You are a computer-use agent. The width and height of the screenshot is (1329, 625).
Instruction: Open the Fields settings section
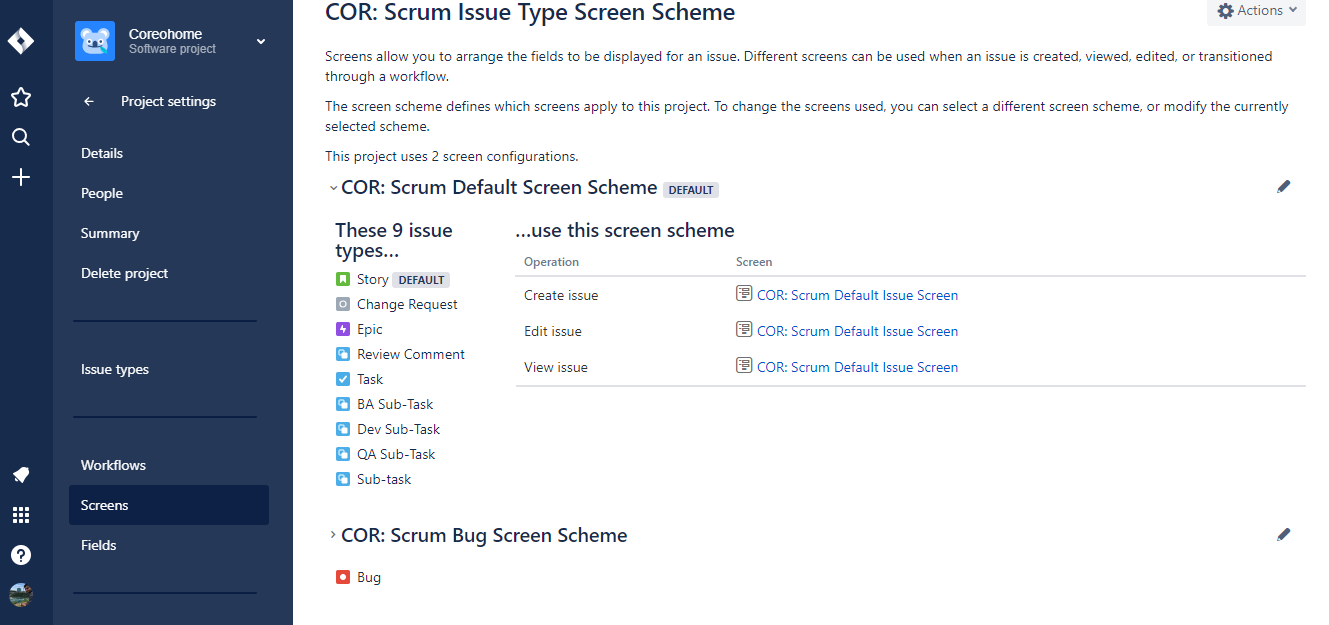(x=98, y=545)
